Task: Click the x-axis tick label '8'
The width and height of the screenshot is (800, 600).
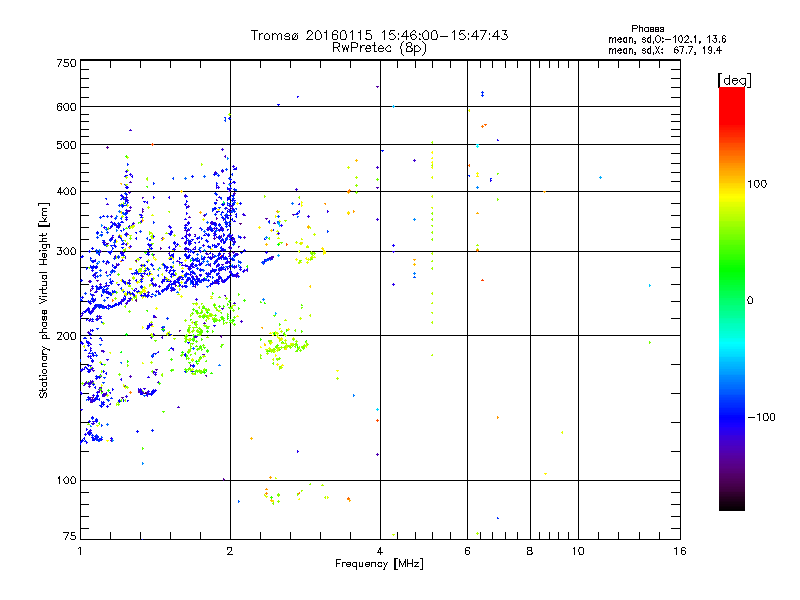Action: pyautogui.click(x=530, y=551)
